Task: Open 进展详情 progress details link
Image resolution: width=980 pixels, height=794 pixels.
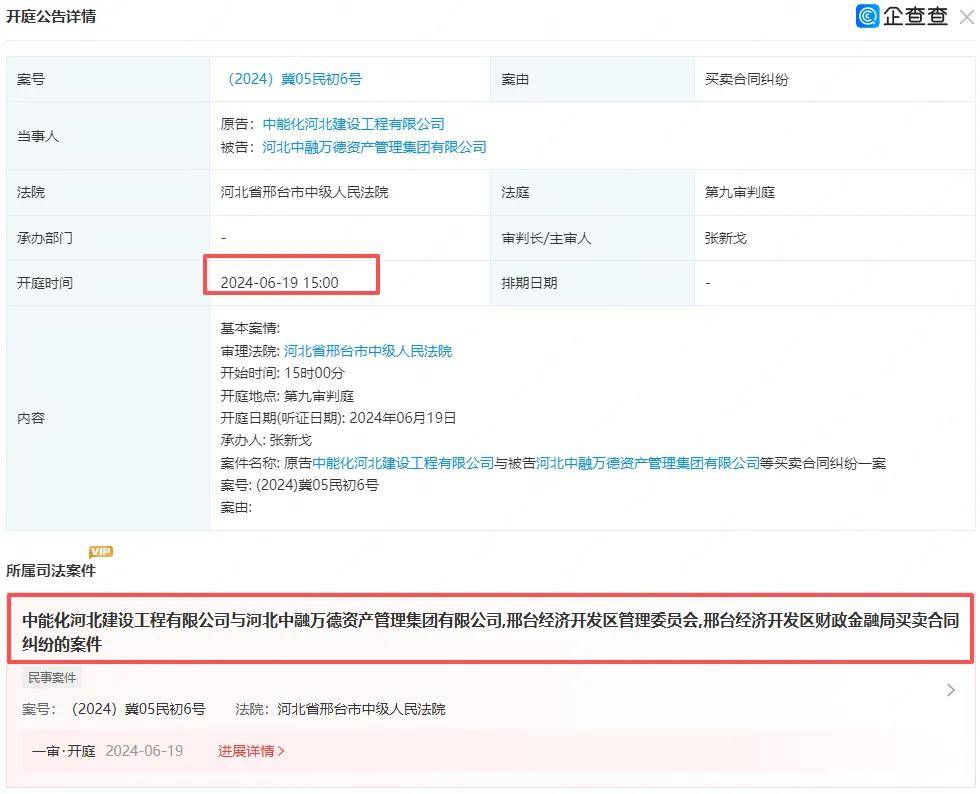Action: pos(251,751)
